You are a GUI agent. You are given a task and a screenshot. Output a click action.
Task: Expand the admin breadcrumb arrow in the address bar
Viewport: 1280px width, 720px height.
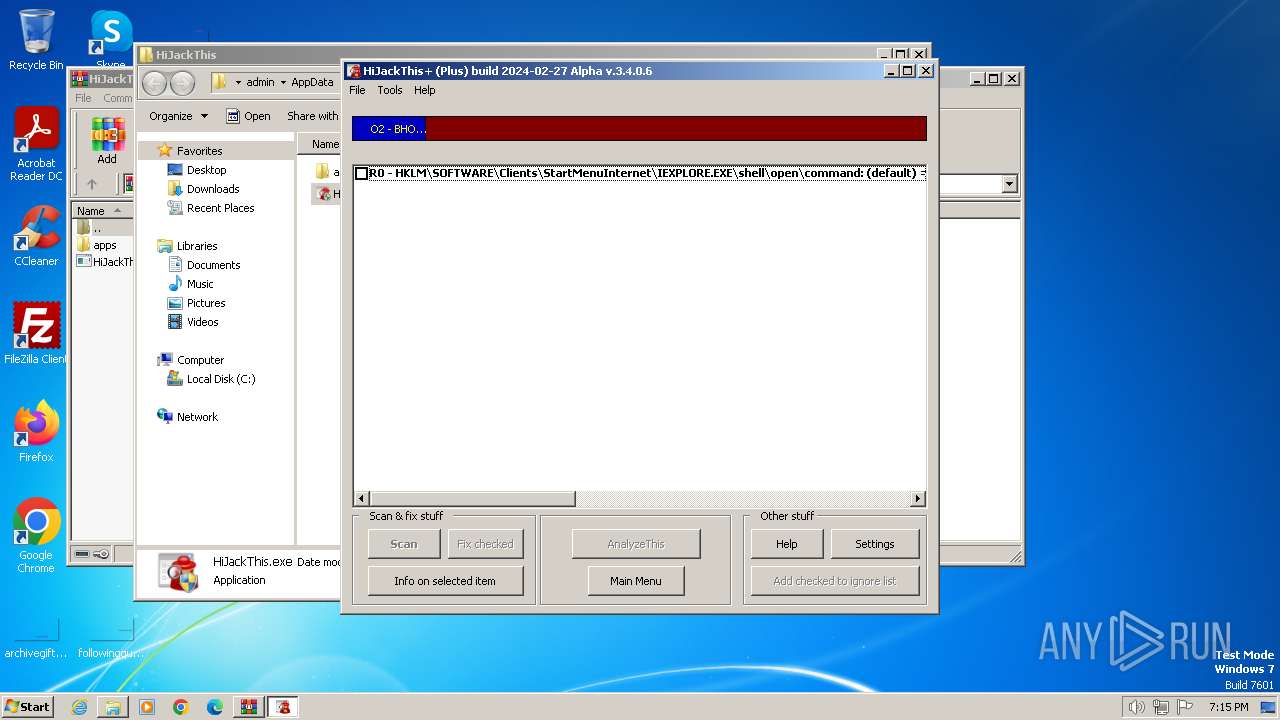tap(283, 83)
